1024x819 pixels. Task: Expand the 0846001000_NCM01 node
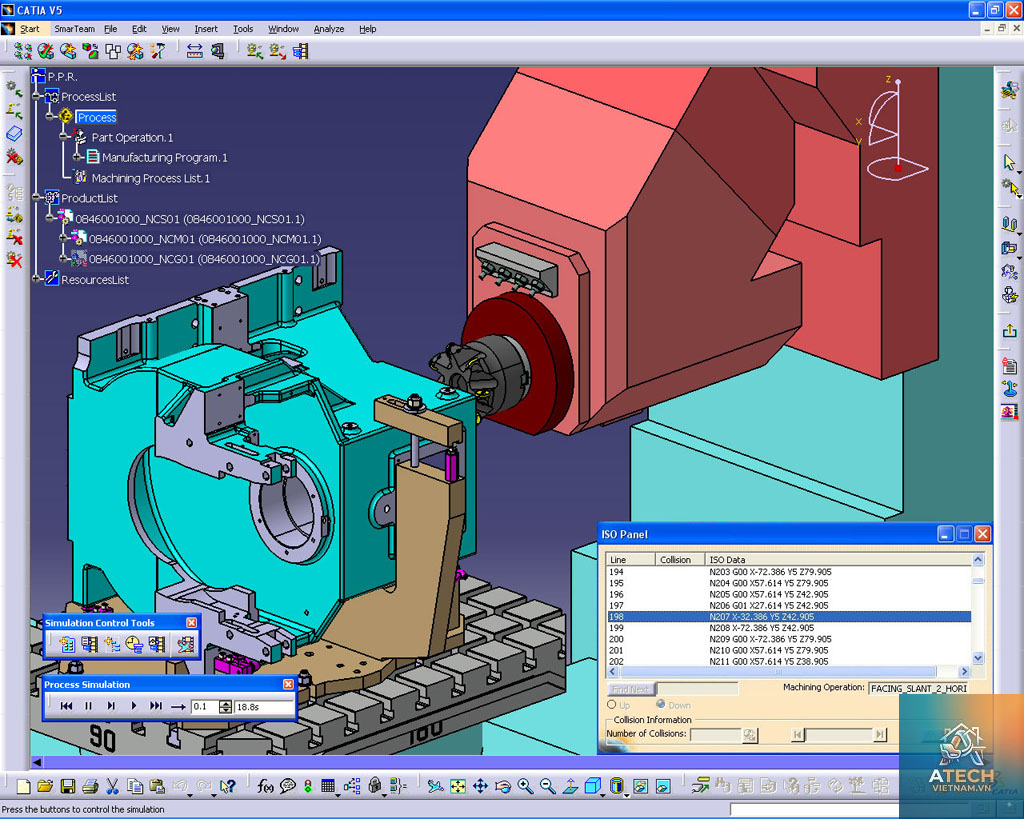(x=63, y=239)
